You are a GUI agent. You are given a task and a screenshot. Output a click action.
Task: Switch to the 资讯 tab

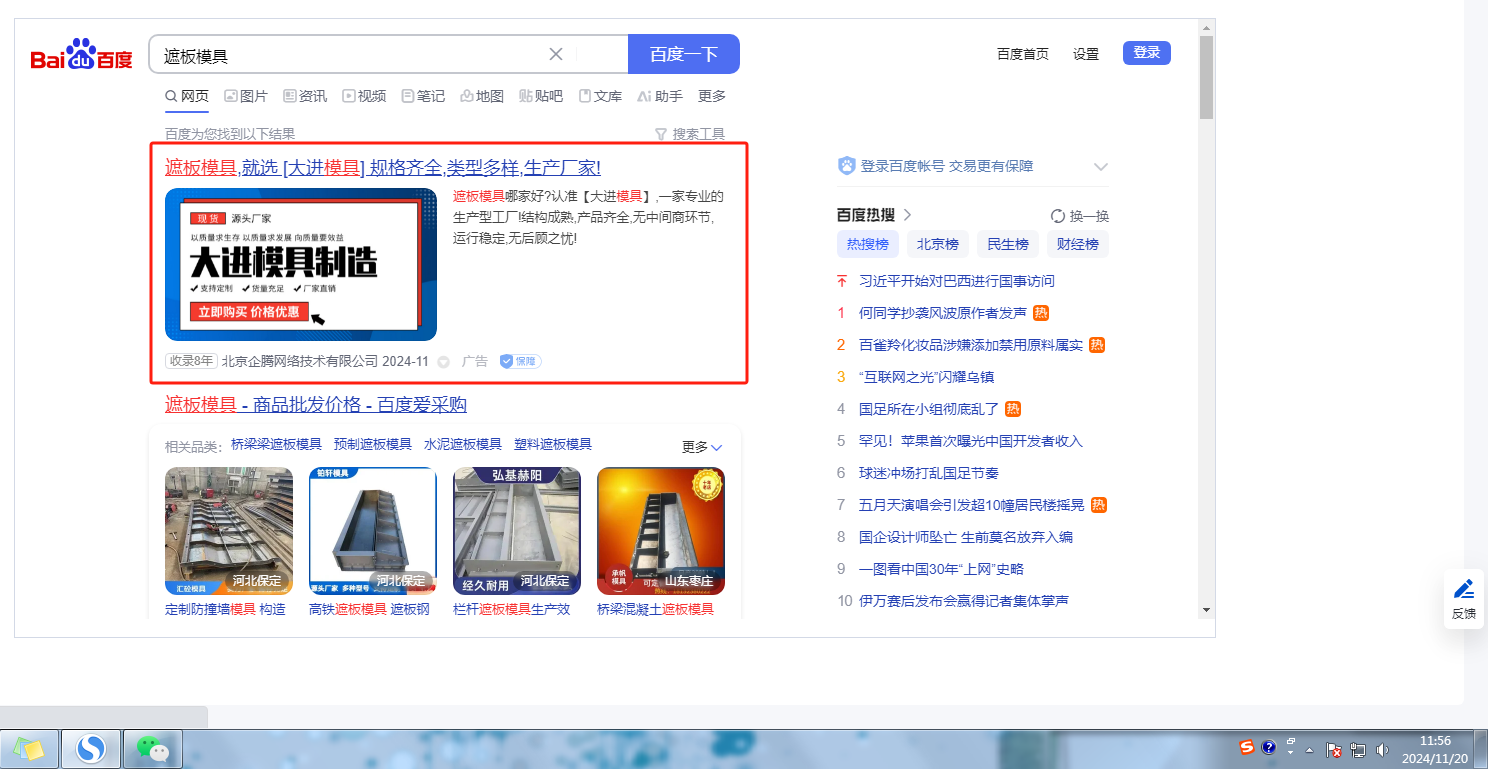pyautogui.click(x=305, y=96)
